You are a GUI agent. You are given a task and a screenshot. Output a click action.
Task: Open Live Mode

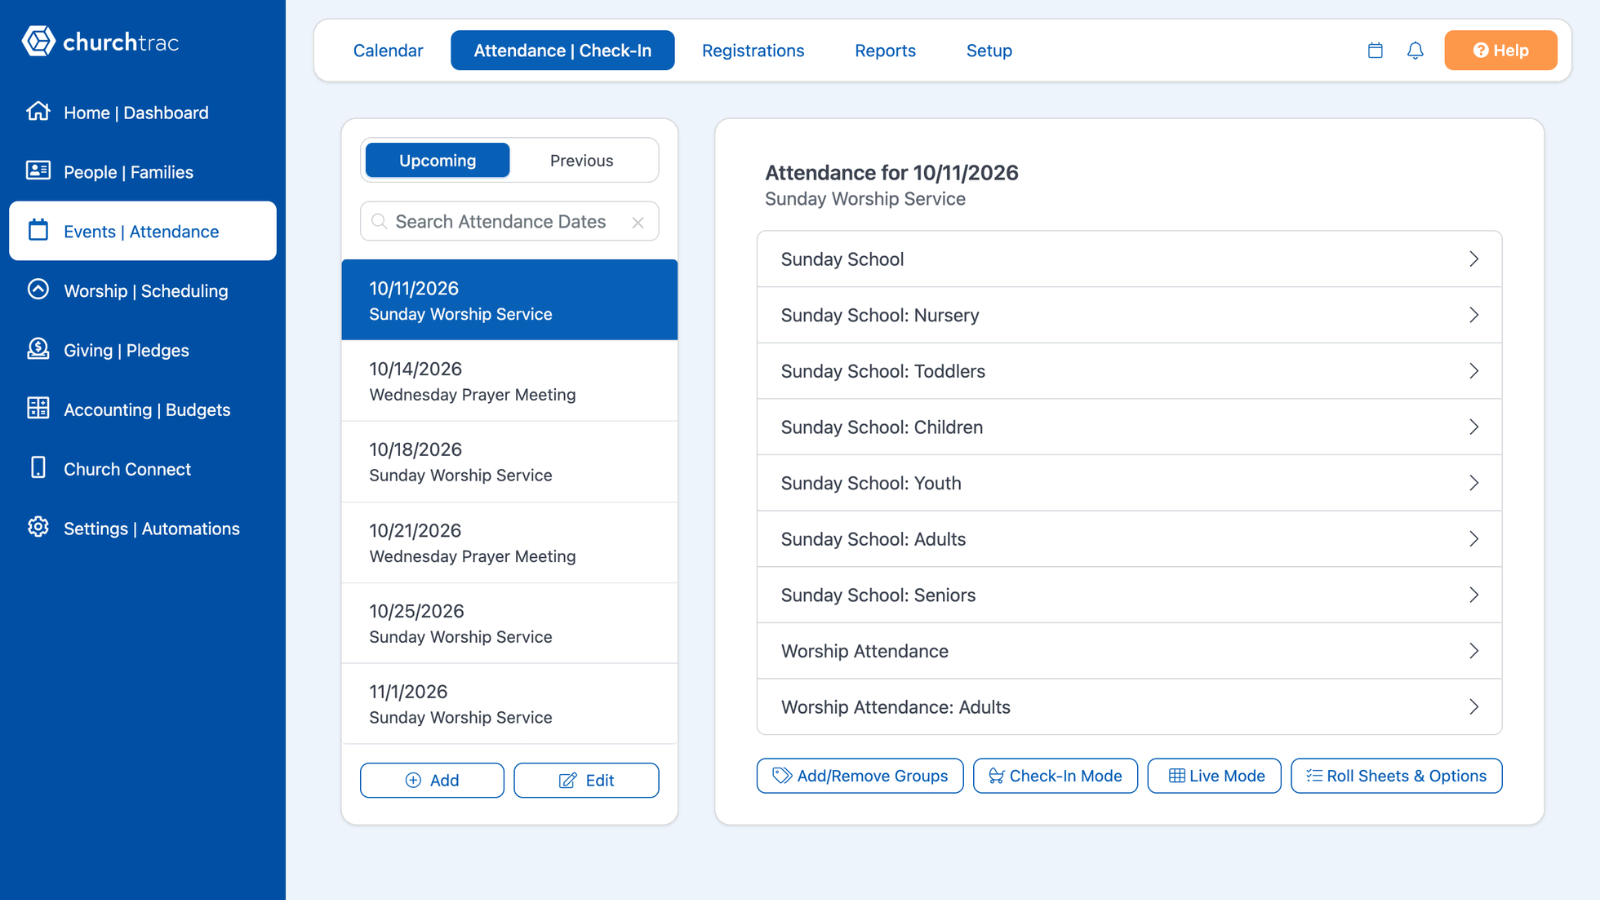pyautogui.click(x=1214, y=776)
